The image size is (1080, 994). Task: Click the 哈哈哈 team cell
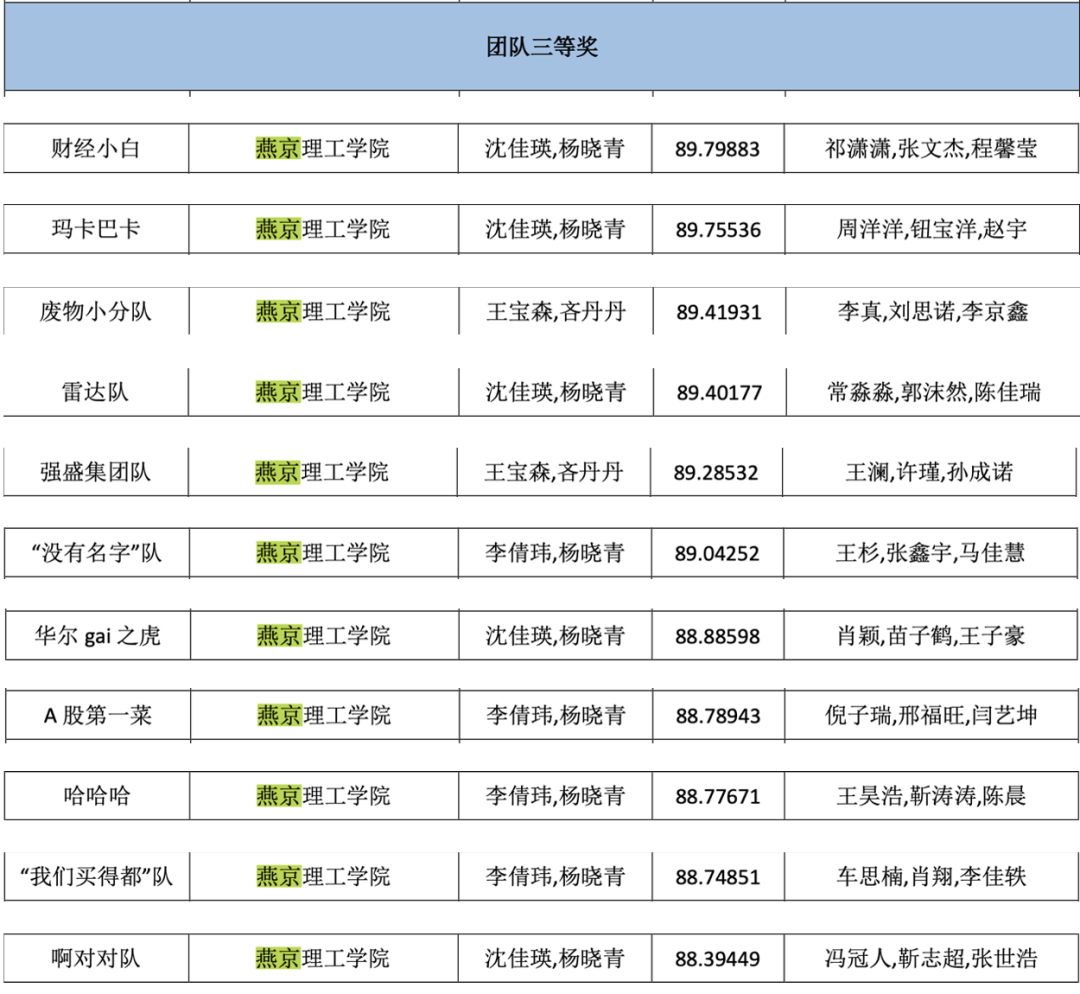click(96, 797)
